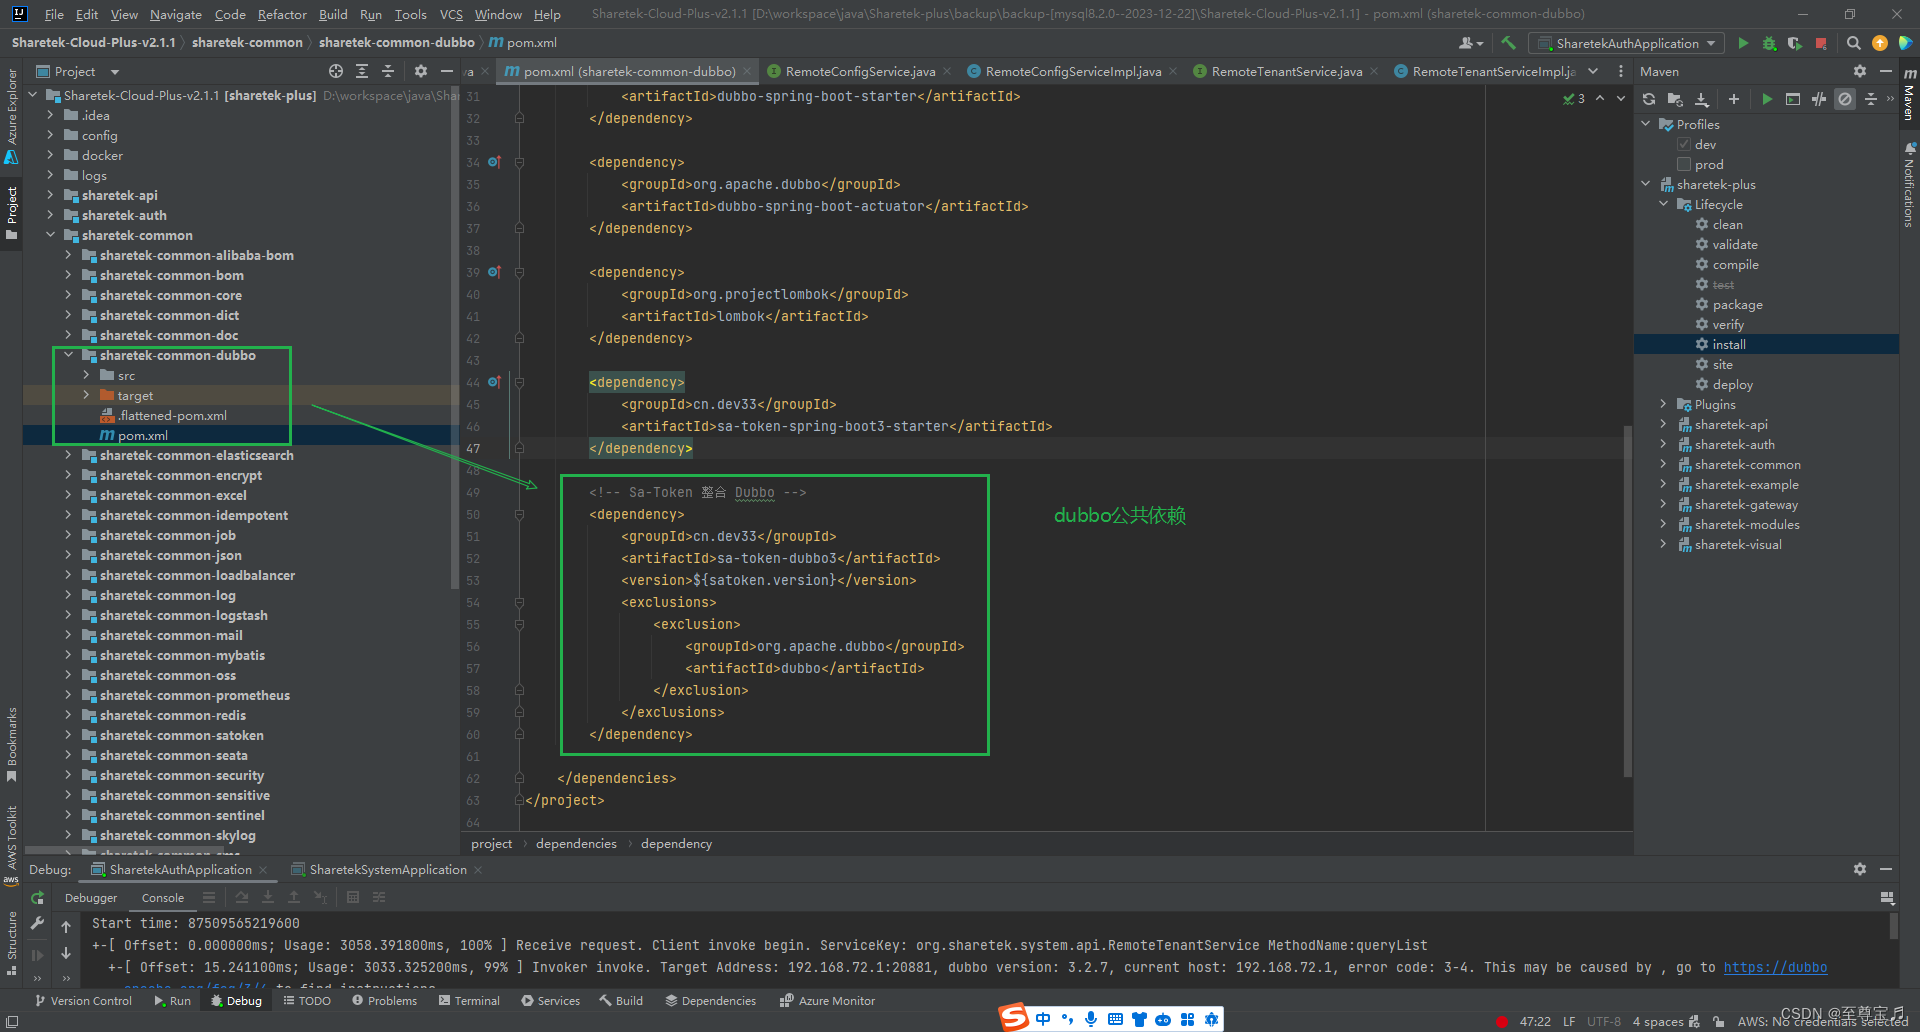Screen dimensions: 1920x1032
Task: Generate sources and update folders in Maven
Action: (x=1675, y=99)
